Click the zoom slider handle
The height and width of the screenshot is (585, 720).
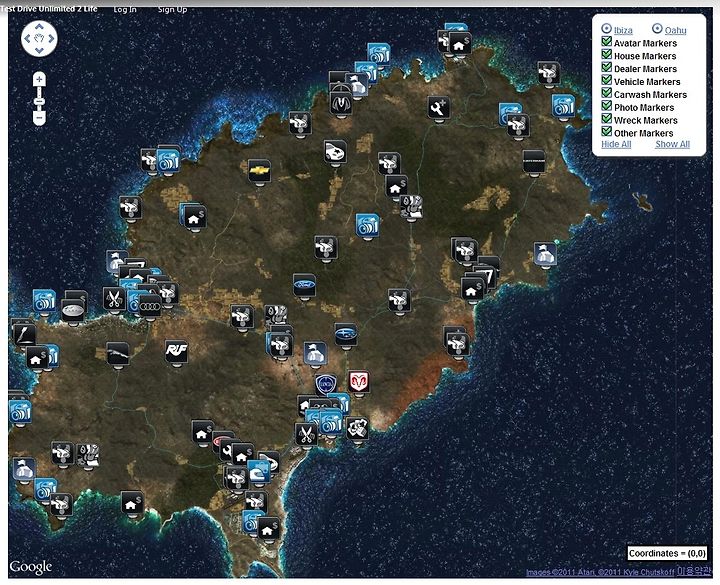point(39,101)
